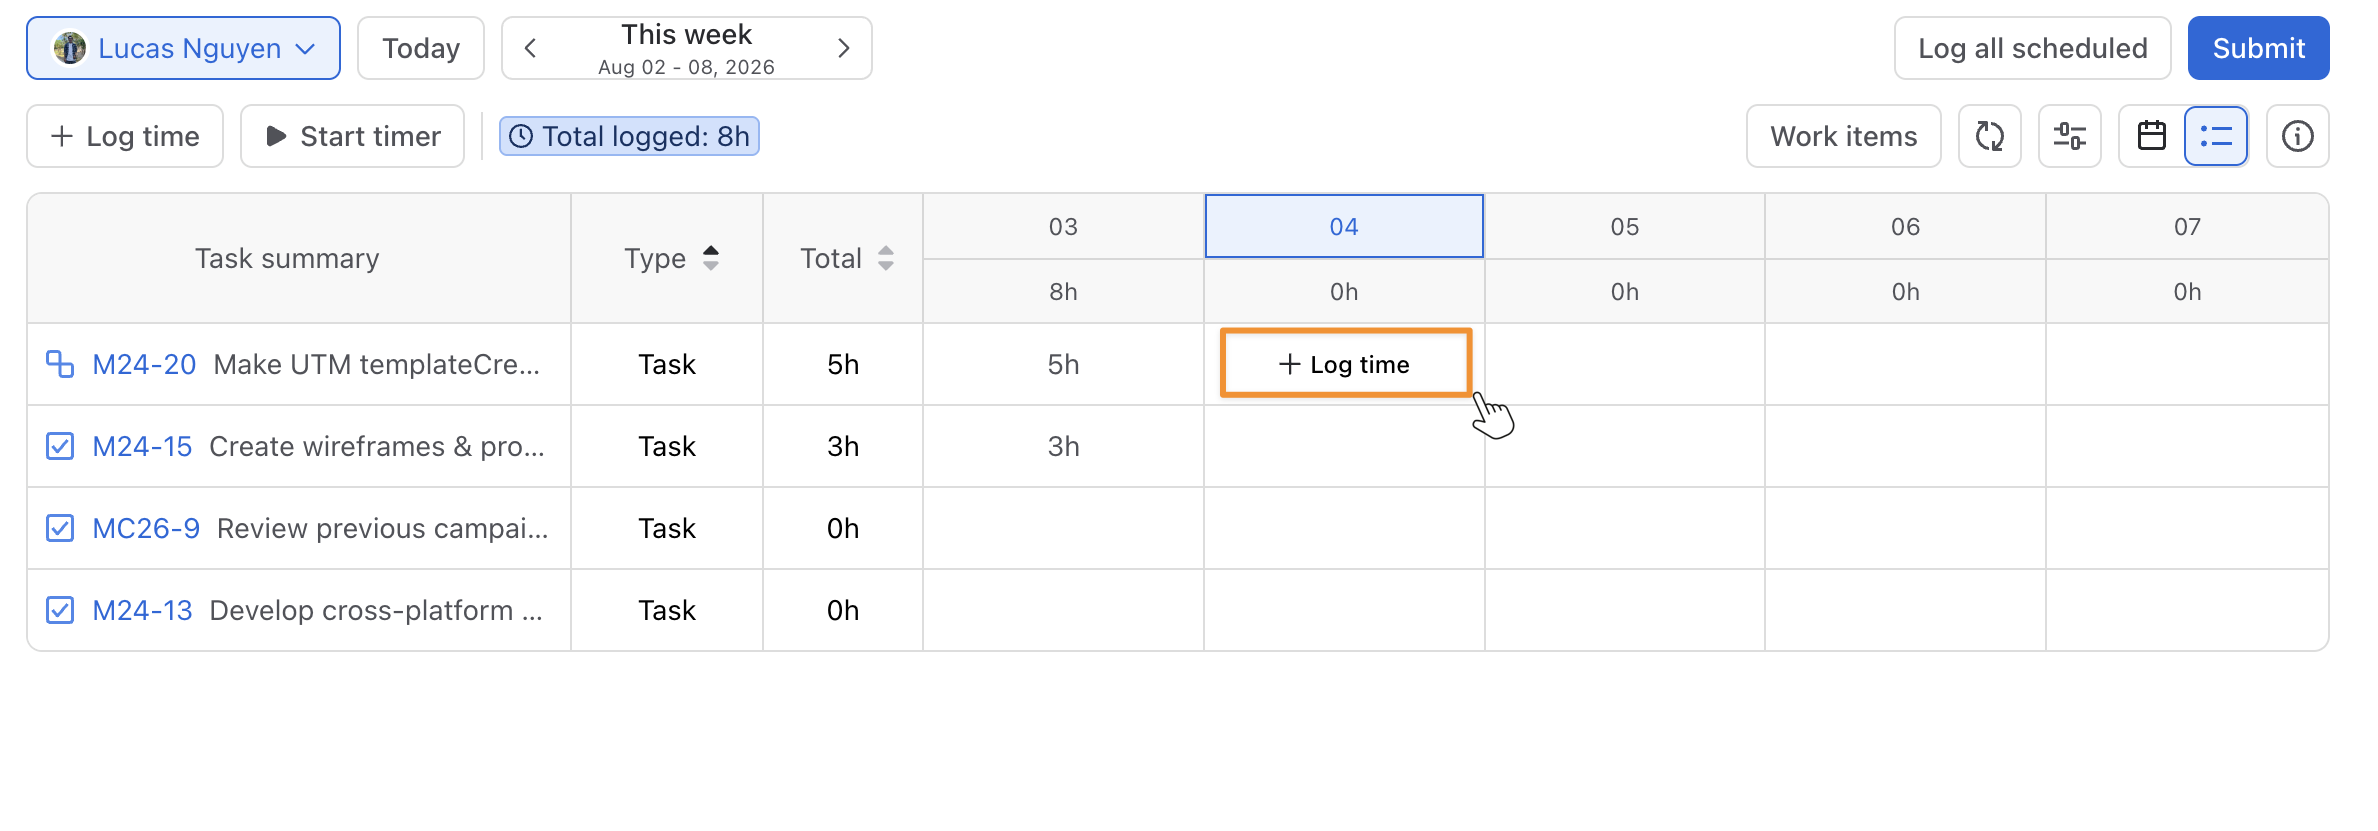Select the list view icon
The height and width of the screenshot is (831, 2378).
coord(2216,136)
